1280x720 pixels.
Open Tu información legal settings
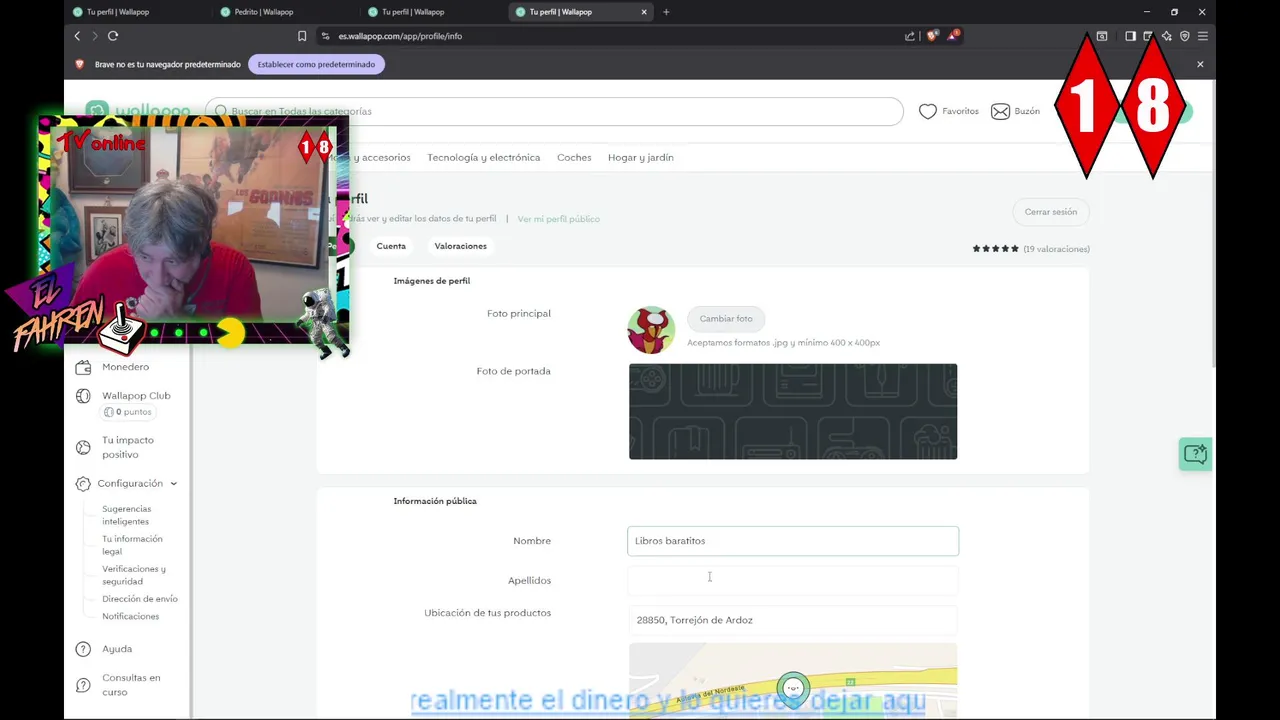[x=132, y=545]
